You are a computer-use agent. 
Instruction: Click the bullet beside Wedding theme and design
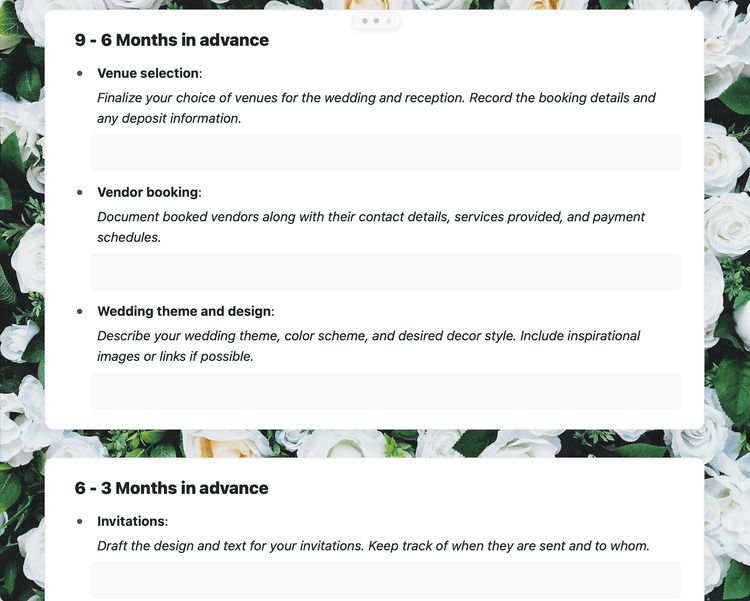click(80, 312)
